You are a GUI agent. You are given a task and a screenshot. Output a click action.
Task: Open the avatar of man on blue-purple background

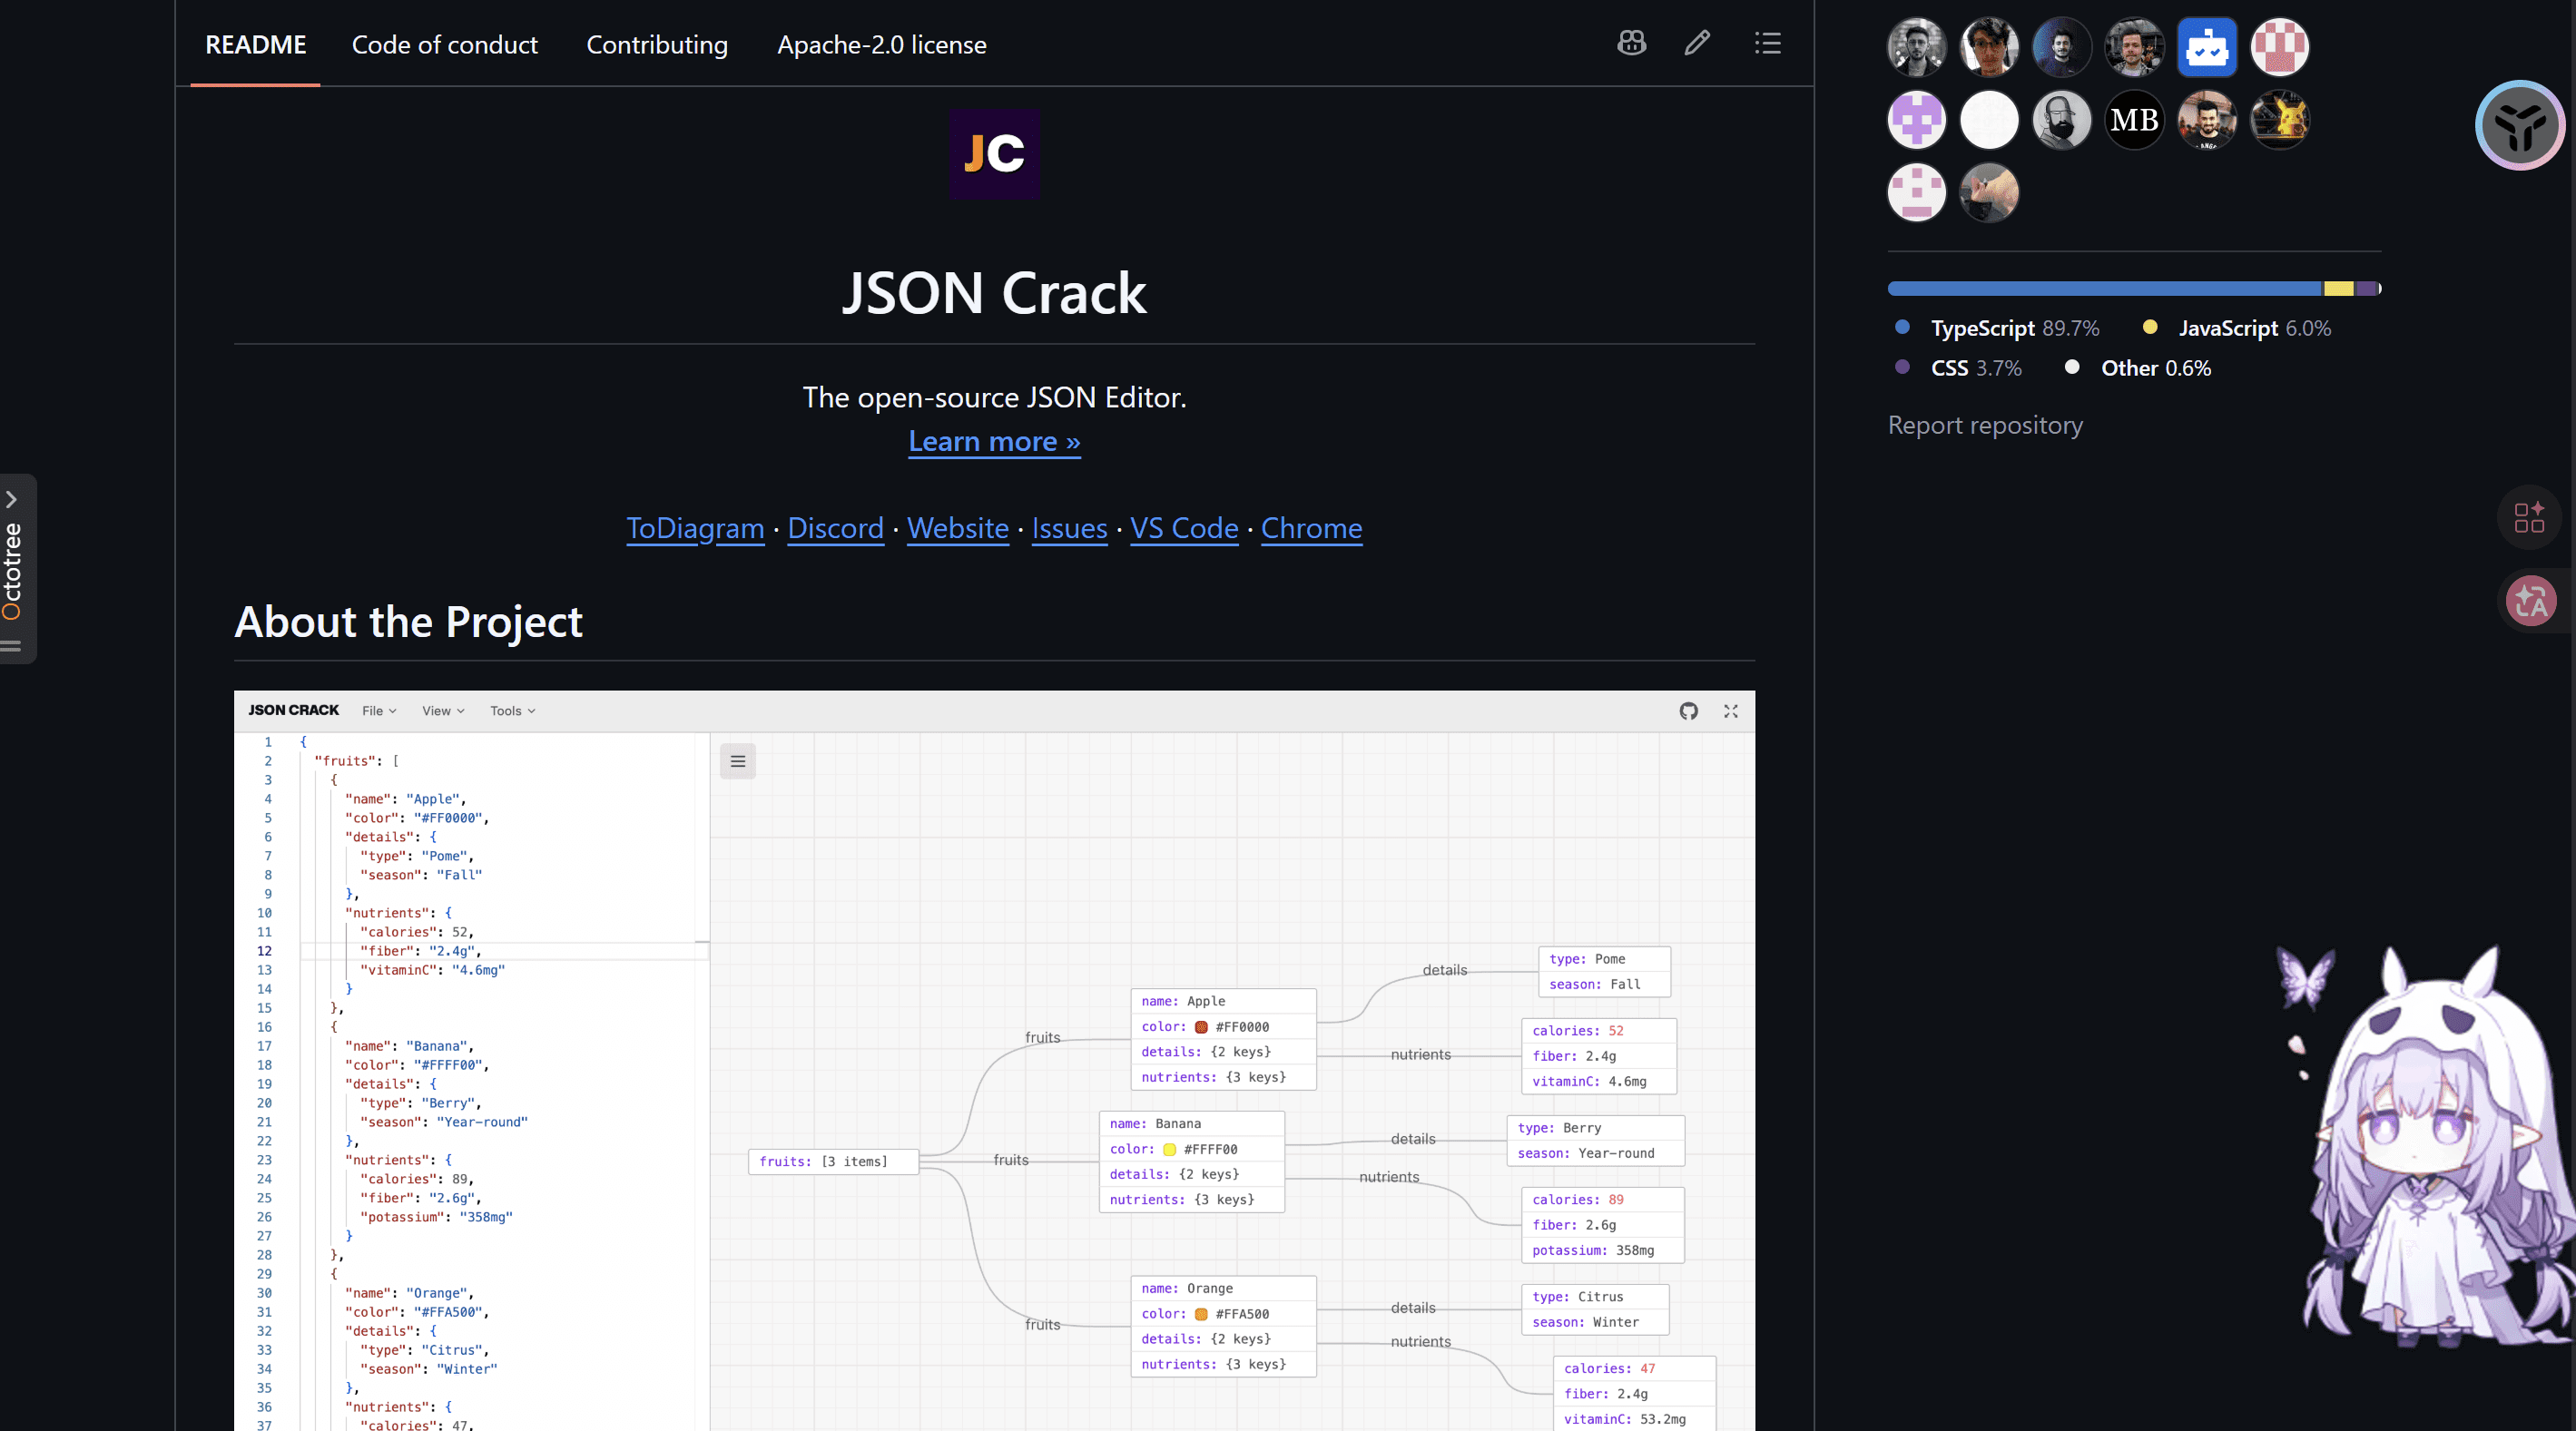coord(2062,47)
